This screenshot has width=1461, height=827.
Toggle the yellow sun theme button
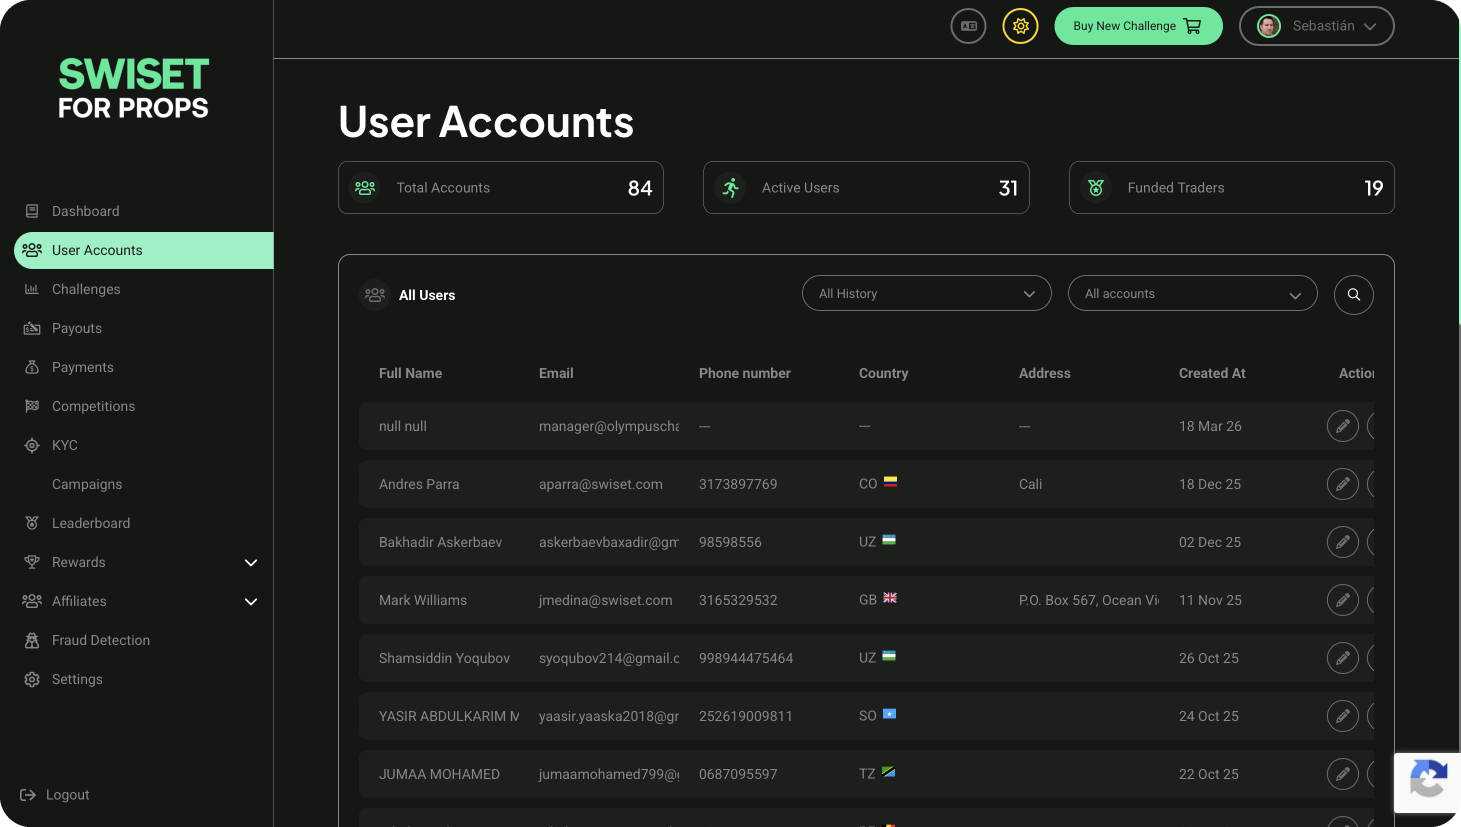1020,26
